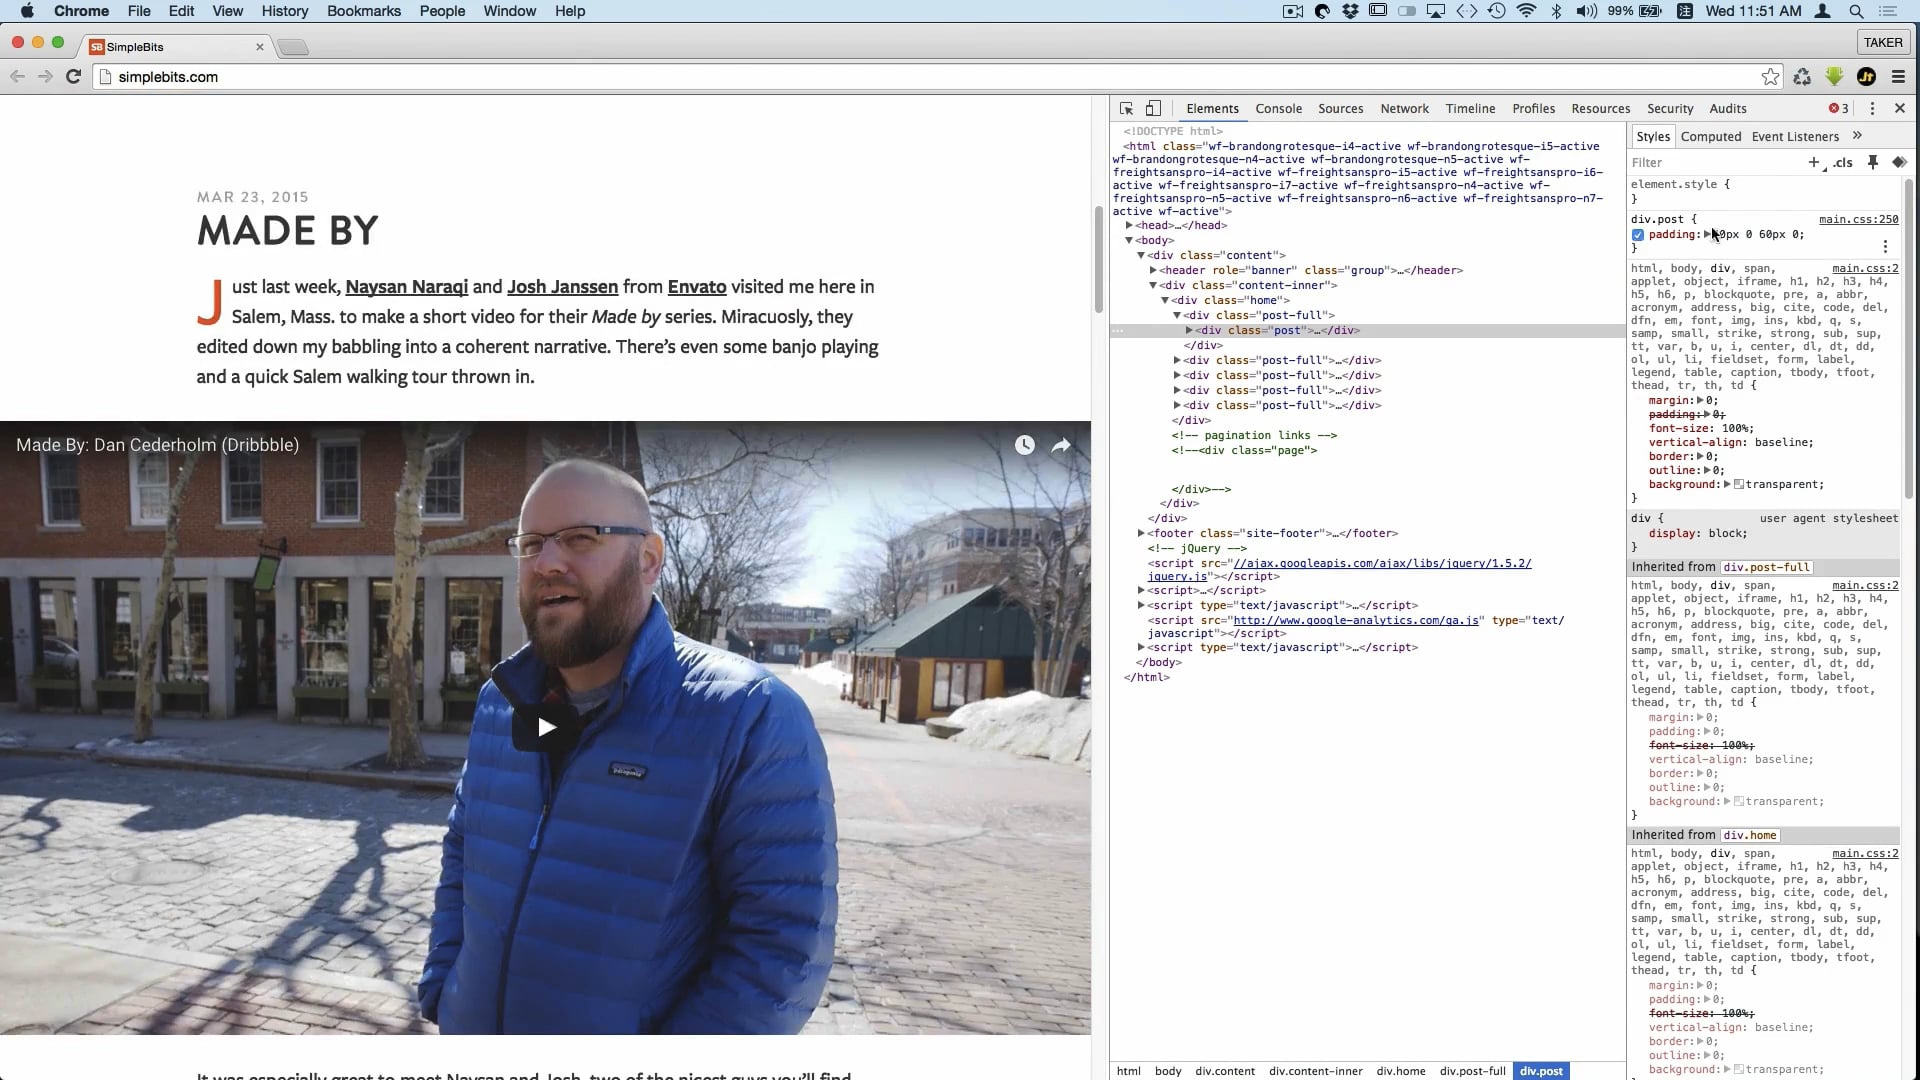This screenshot has height=1080, width=1920.
Task: Toggle device mode icon in DevTools
Action: [x=1153, y=108]
